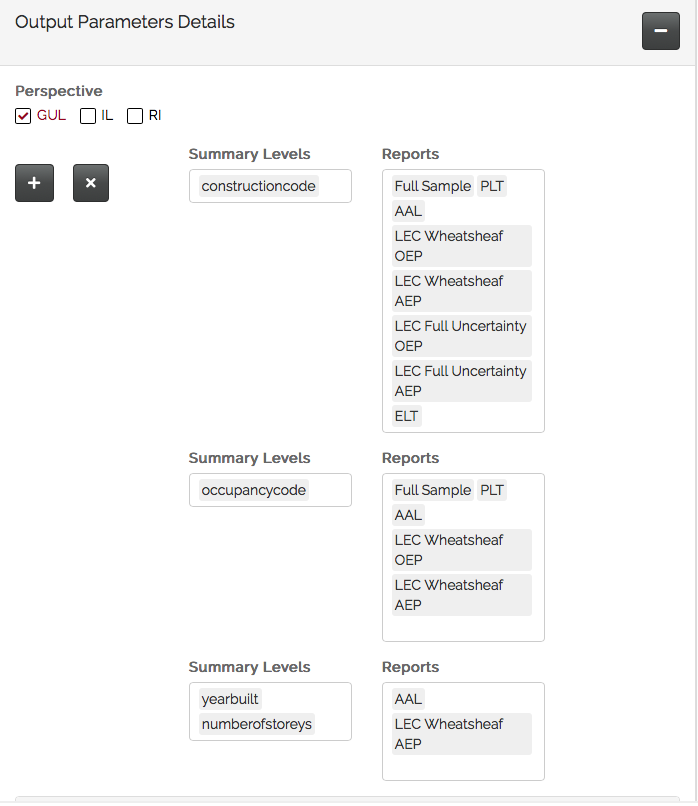Open the constructioncode Summary Levels field

point(334,186)
